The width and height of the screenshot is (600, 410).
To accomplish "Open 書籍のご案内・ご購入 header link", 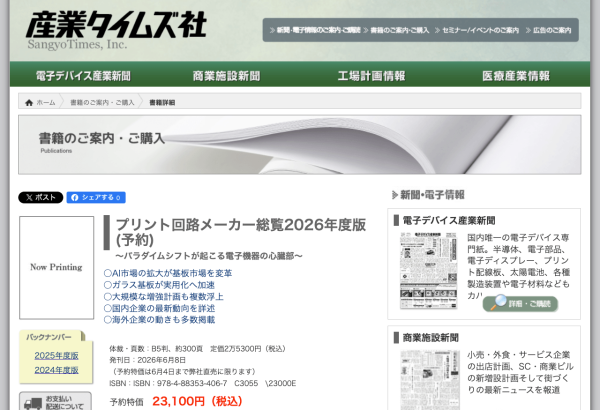I will point(396,30).
